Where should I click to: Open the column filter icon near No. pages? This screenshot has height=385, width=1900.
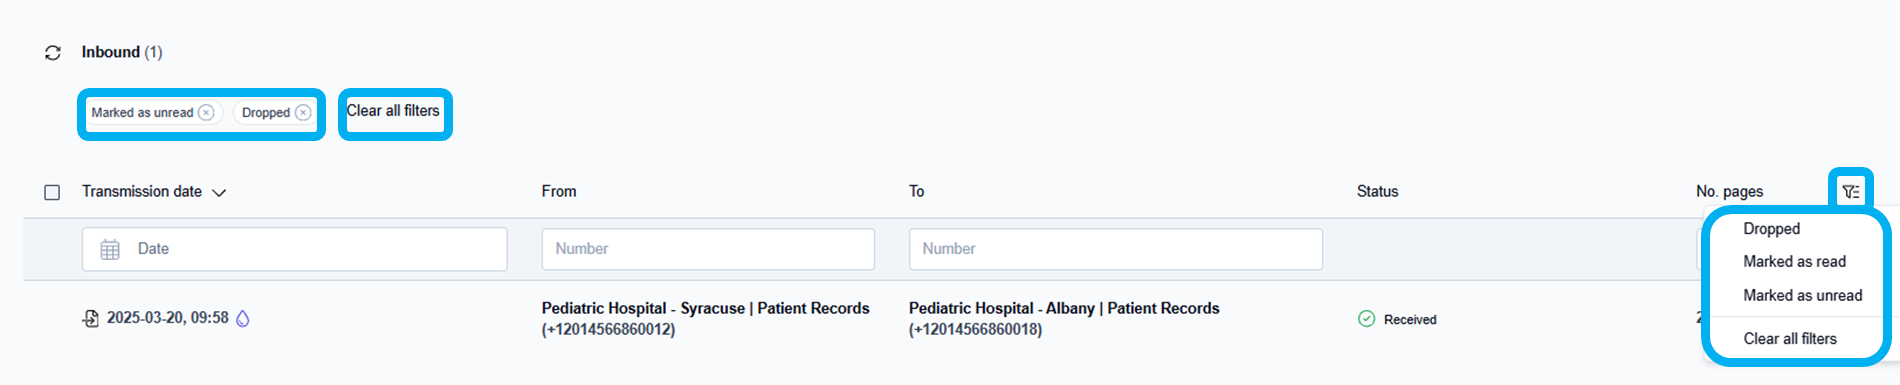point(1851,191)
